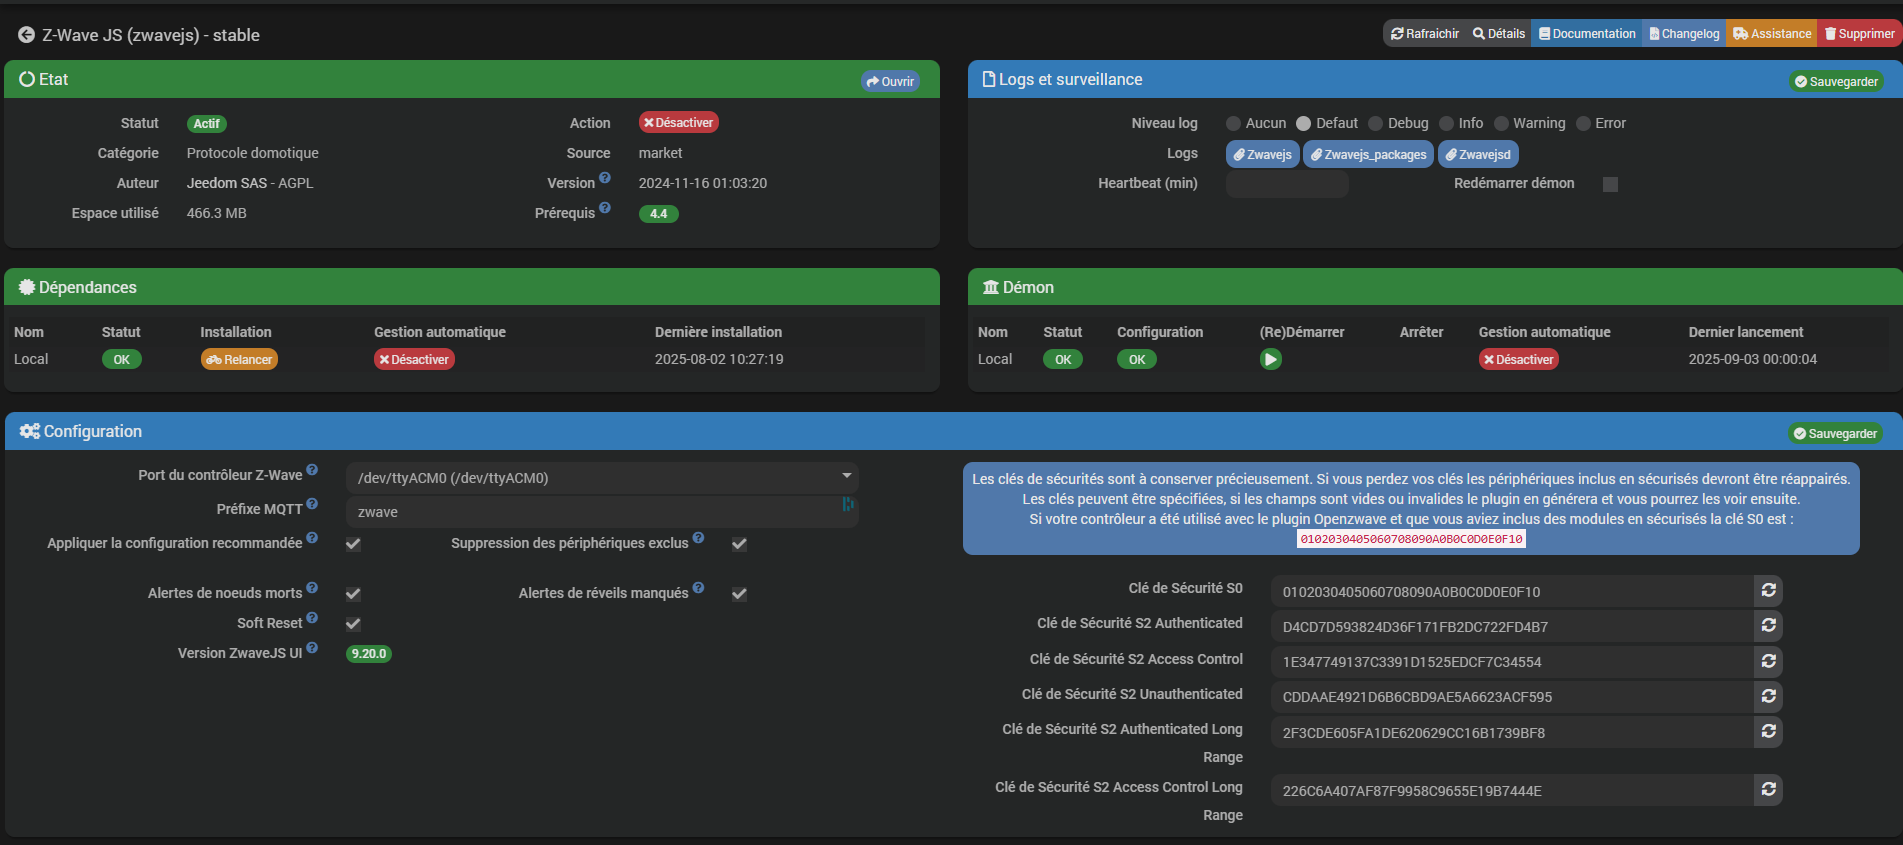Toggle Alertes de réveils manqués checkbox
Screen dimensions: 1903x845
739,594
